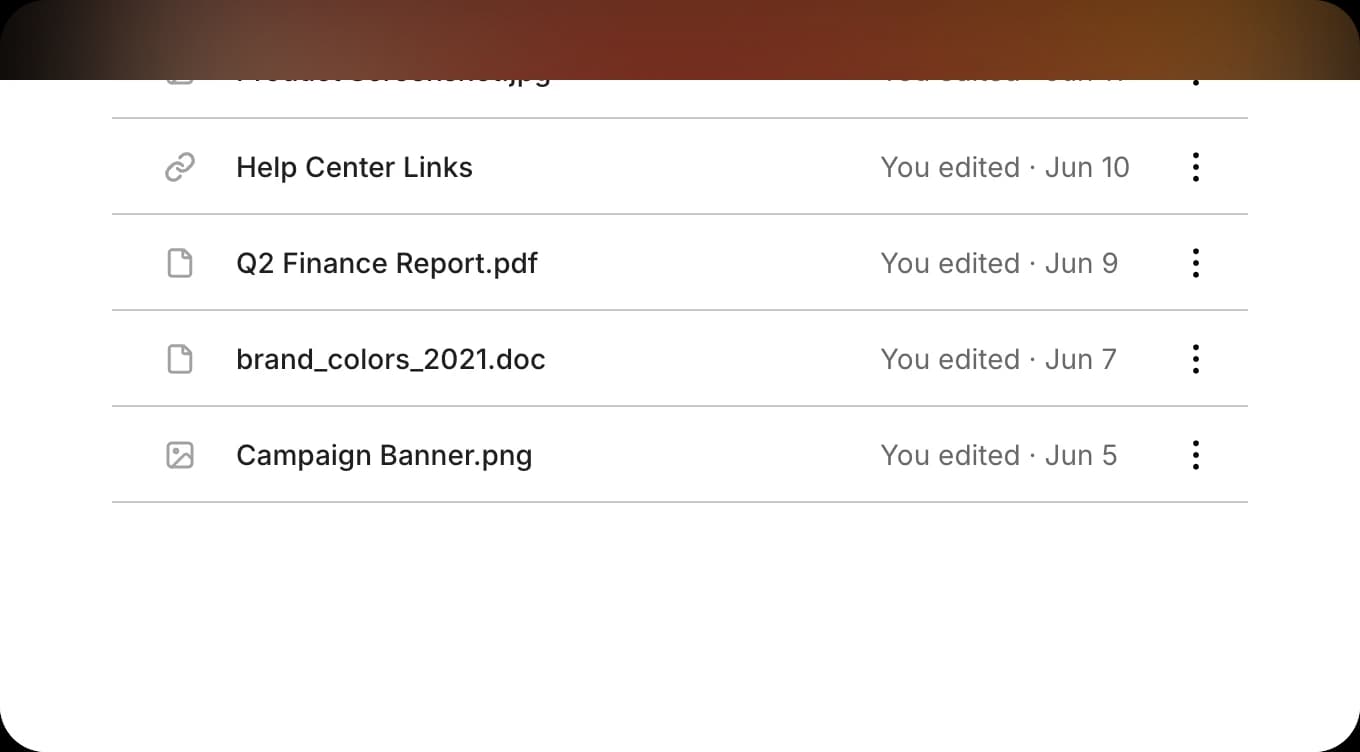1360x752 pixels.
Task: Click the blurred gradient header bar
Action: 680,40
